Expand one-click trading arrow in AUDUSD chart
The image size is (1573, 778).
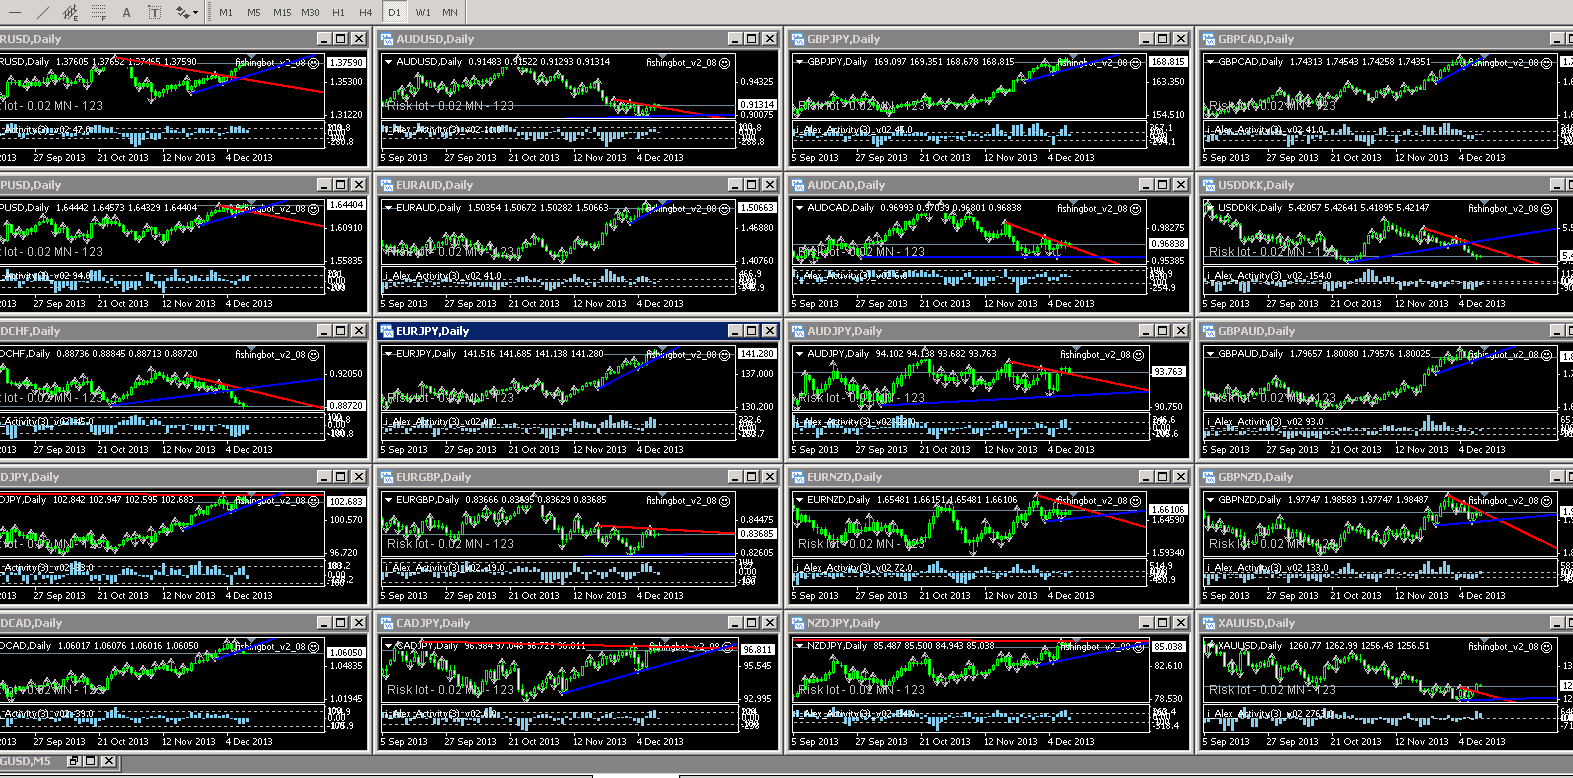[x=389, y=61]
